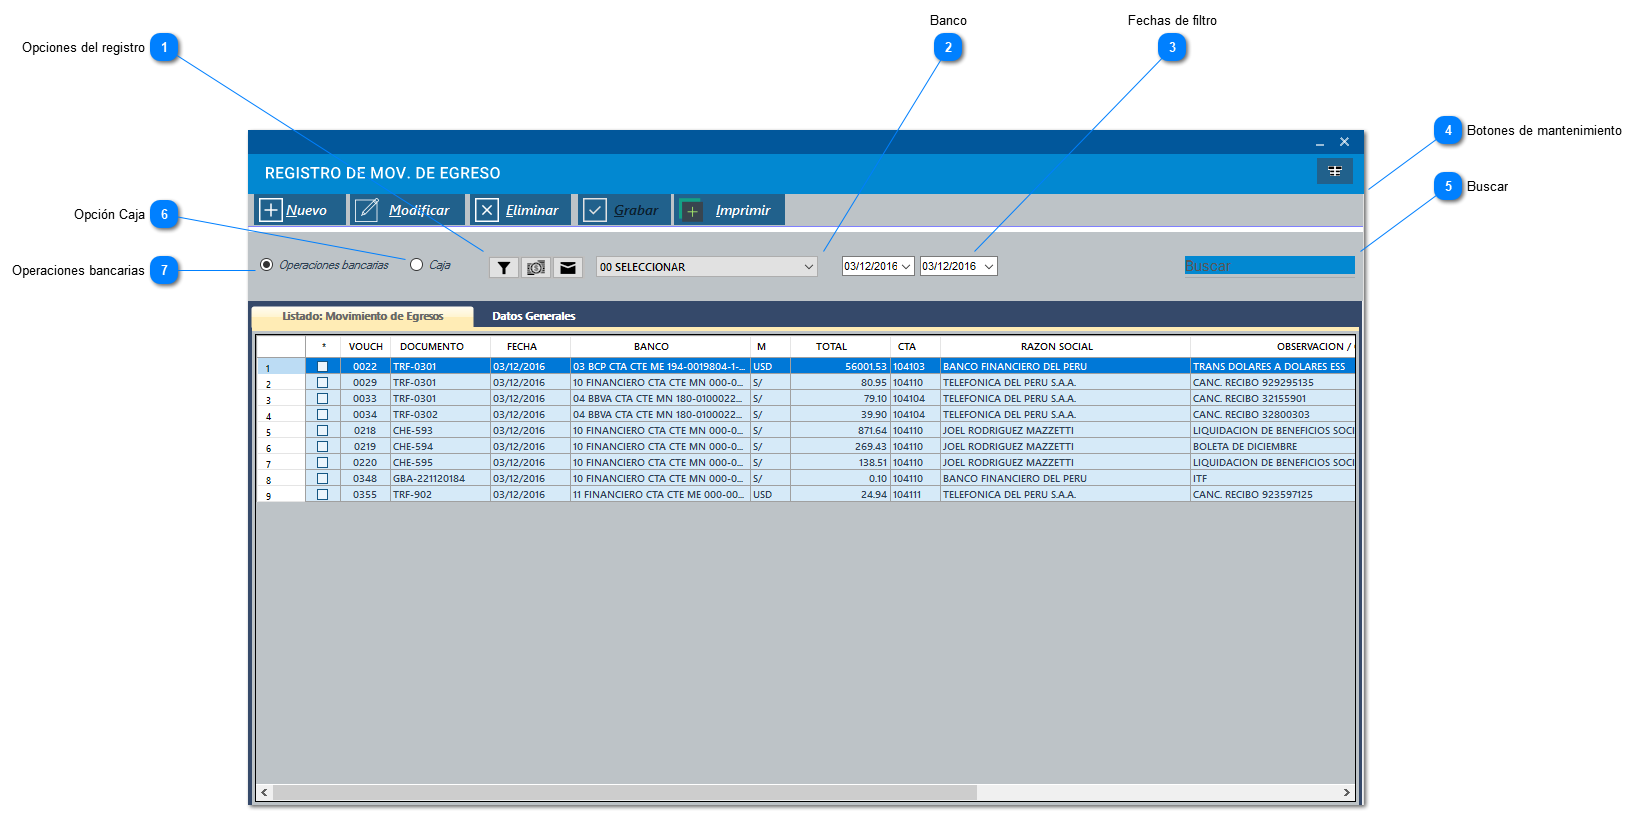Minimize the Registro de Mov. de Egreso window
The height and width of the screenshot is (814, 1638).
[x=1320, y=143]
